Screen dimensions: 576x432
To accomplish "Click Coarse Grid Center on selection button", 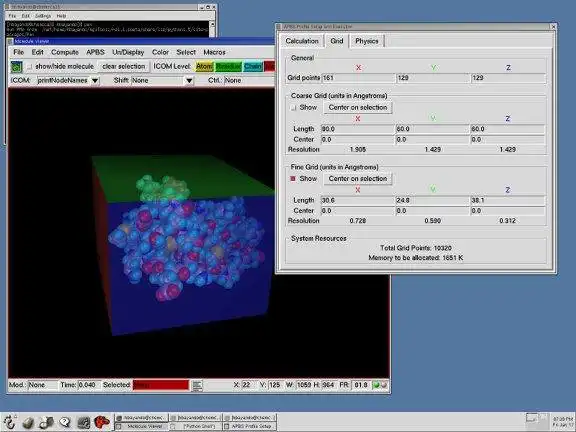I will 358,108.
